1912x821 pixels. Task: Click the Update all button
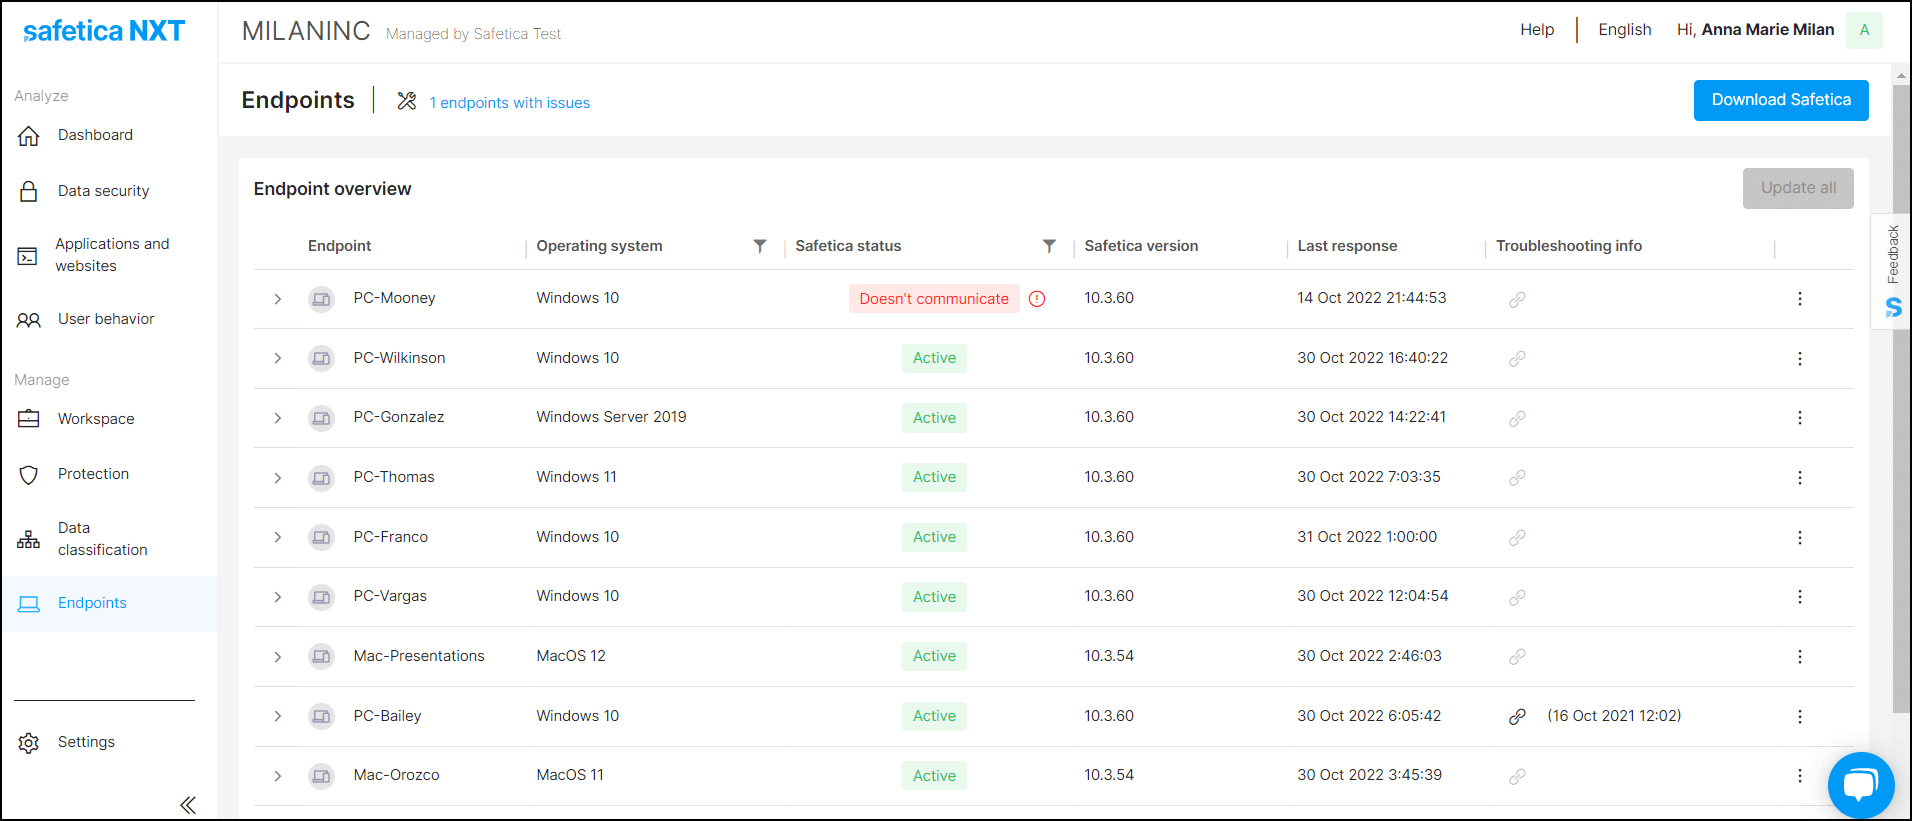1798,188
